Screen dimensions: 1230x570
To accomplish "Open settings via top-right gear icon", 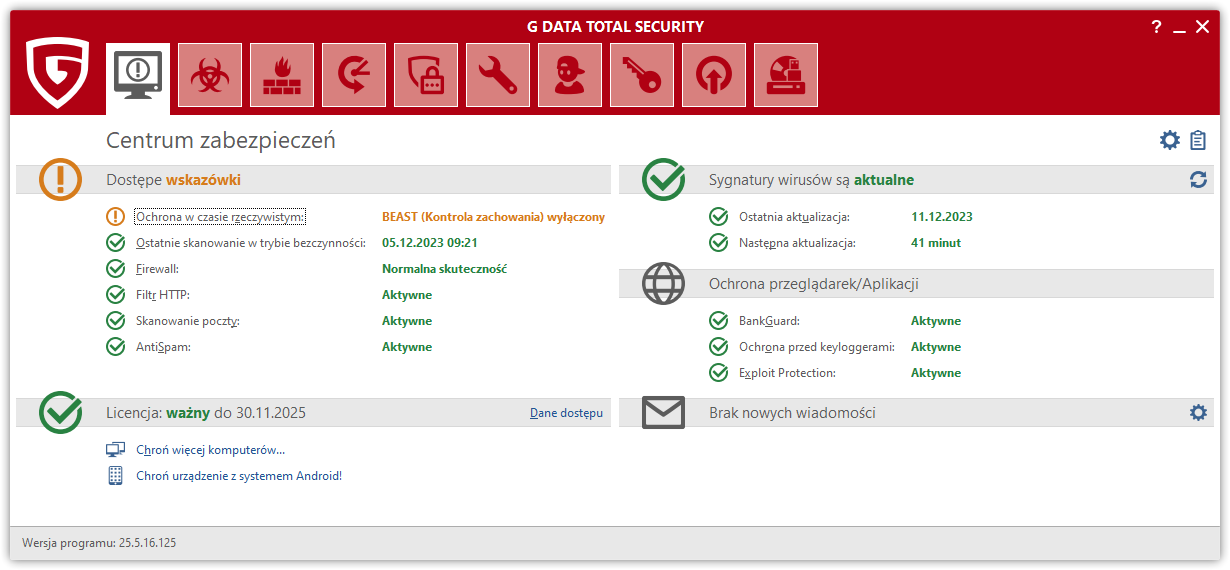I will coord(1170,140).
